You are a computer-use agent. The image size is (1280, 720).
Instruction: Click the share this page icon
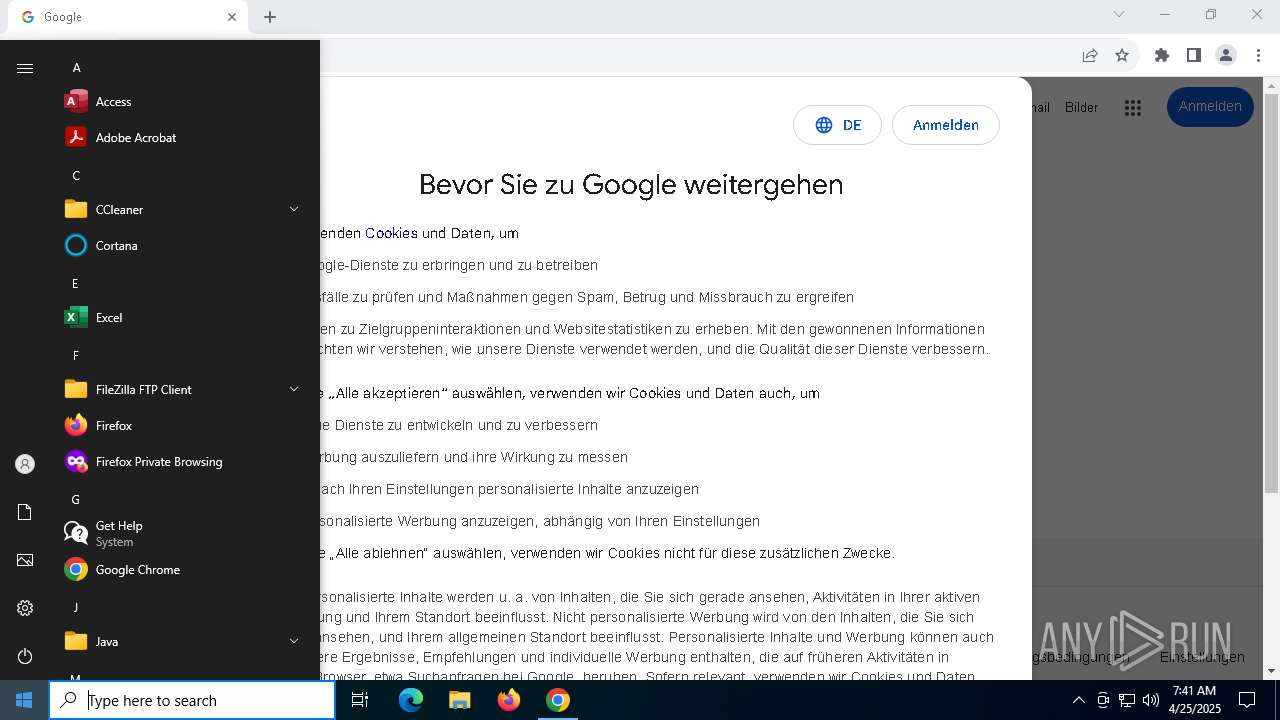coord(1090,55)
